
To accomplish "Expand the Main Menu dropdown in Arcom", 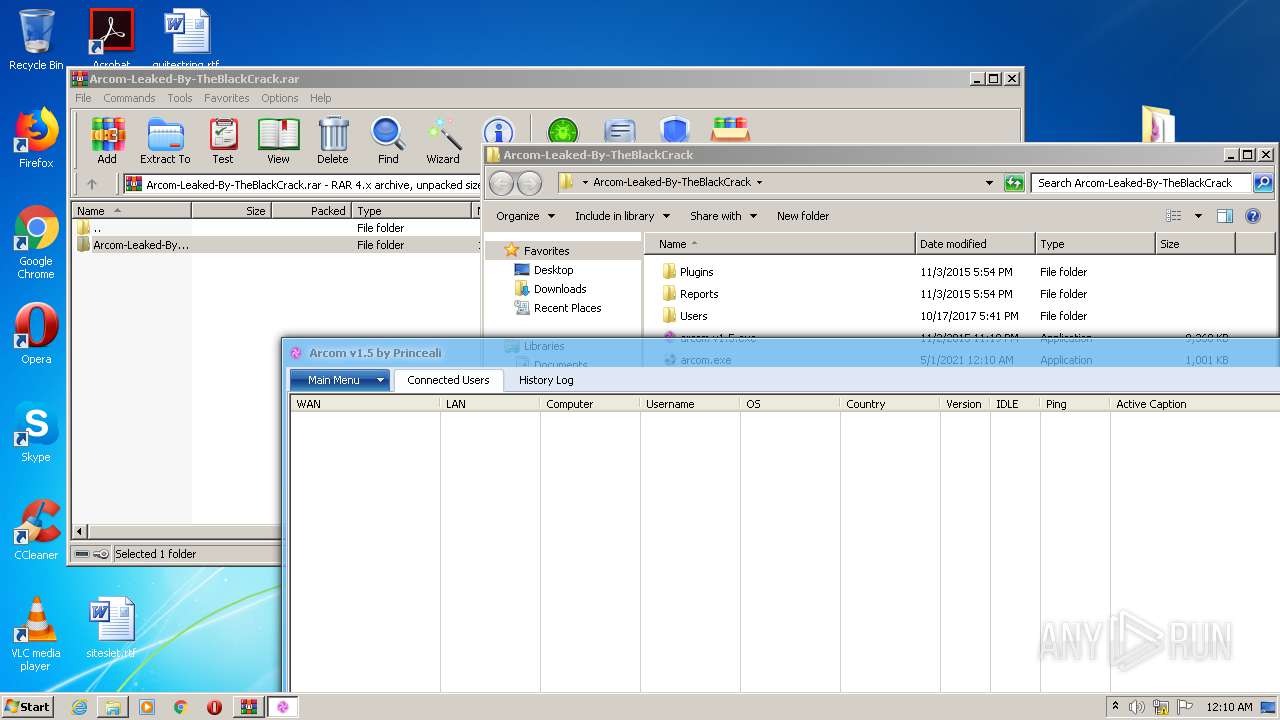I will (x=380, y=380).
